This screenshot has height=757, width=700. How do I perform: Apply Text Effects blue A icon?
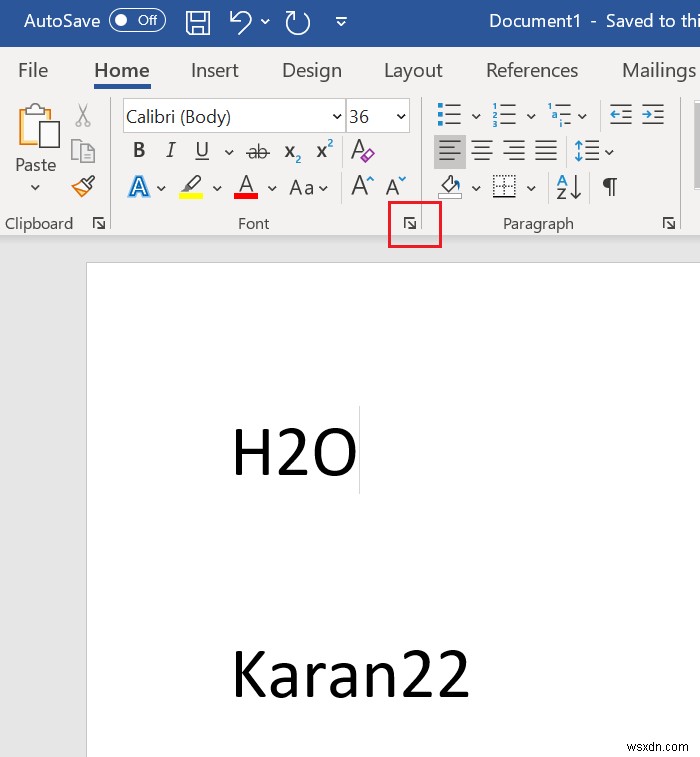pos(139,187)
